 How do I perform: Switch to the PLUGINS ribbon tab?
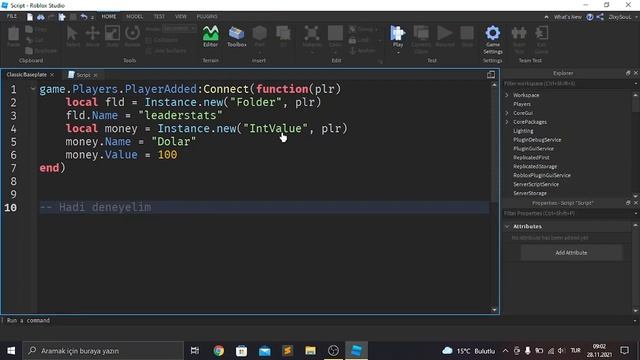pyautogui.click(x=207, y=16)
